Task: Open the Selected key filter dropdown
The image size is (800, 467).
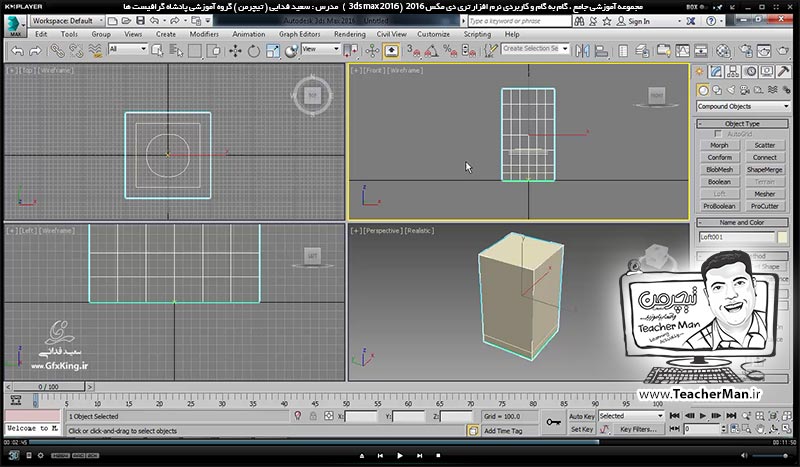Action: [x=631, y=416]
